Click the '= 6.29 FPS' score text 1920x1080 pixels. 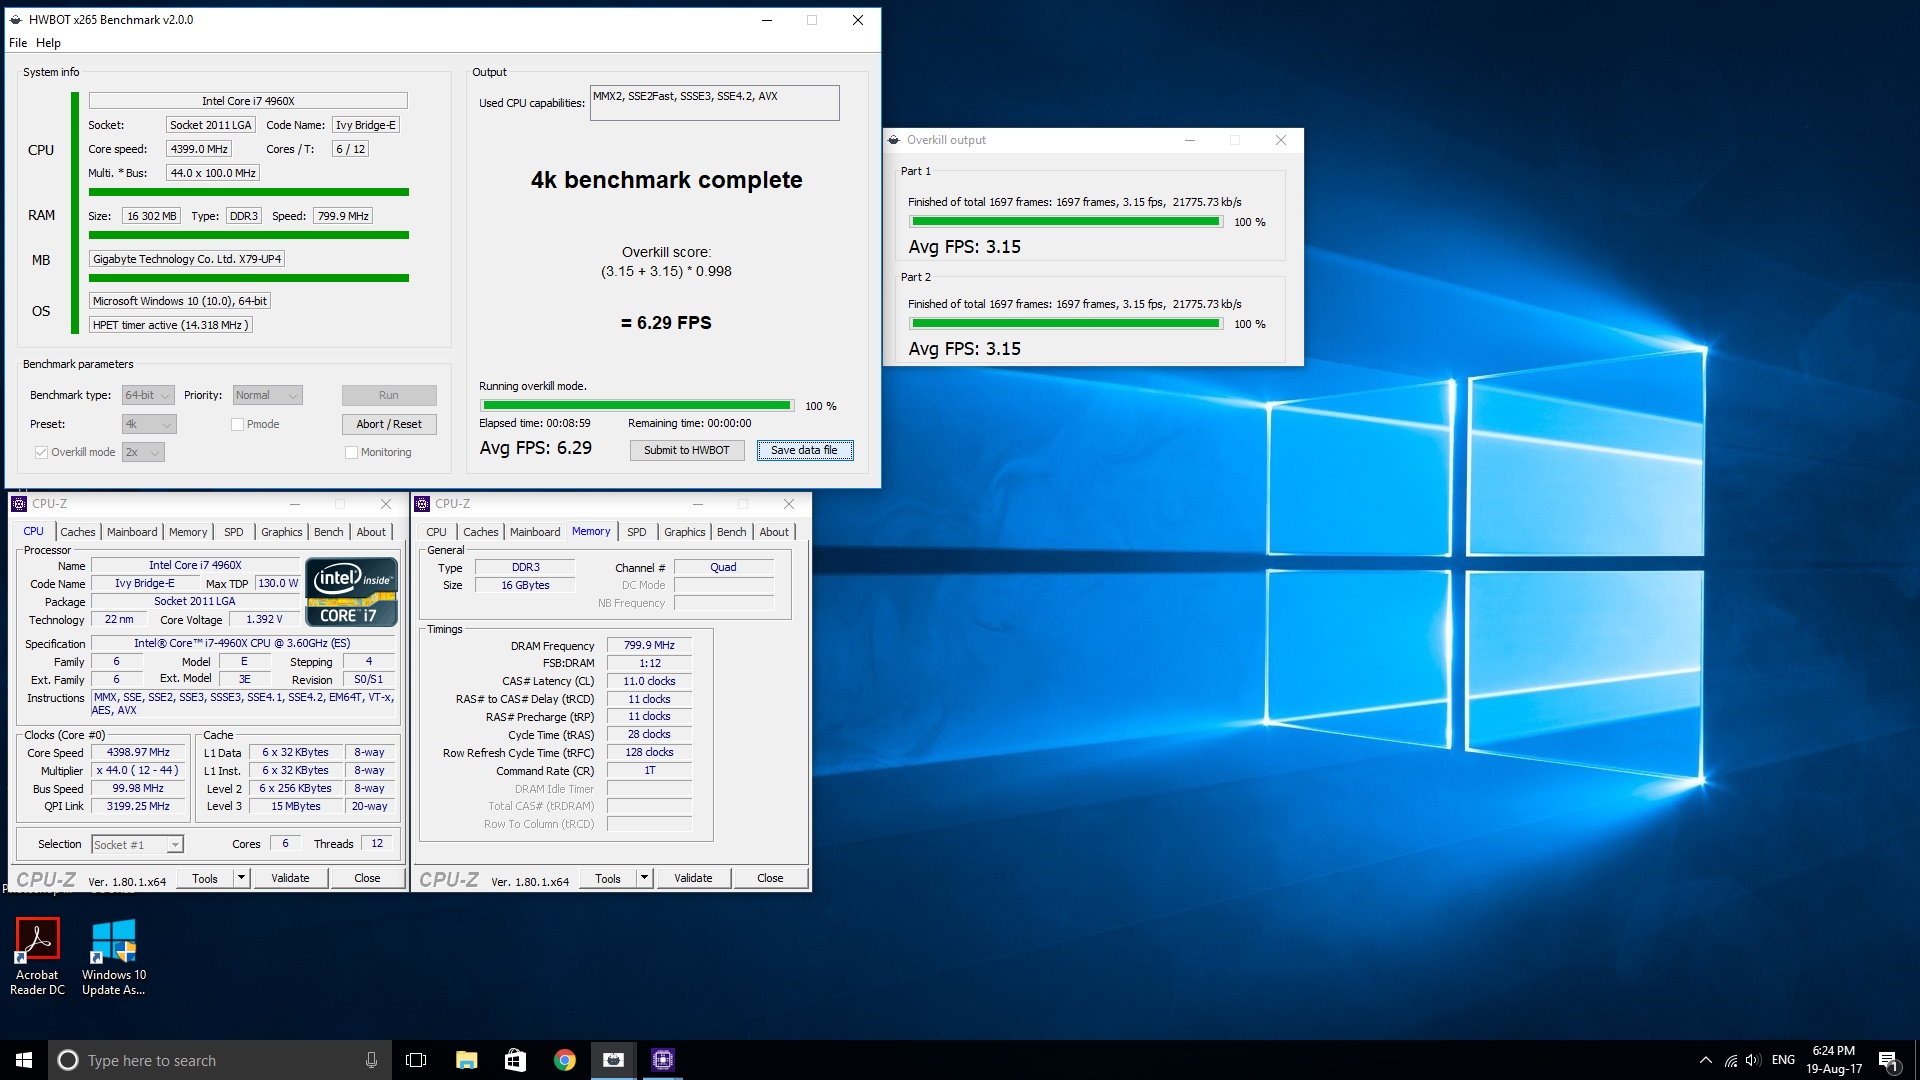tap(666, 323)
